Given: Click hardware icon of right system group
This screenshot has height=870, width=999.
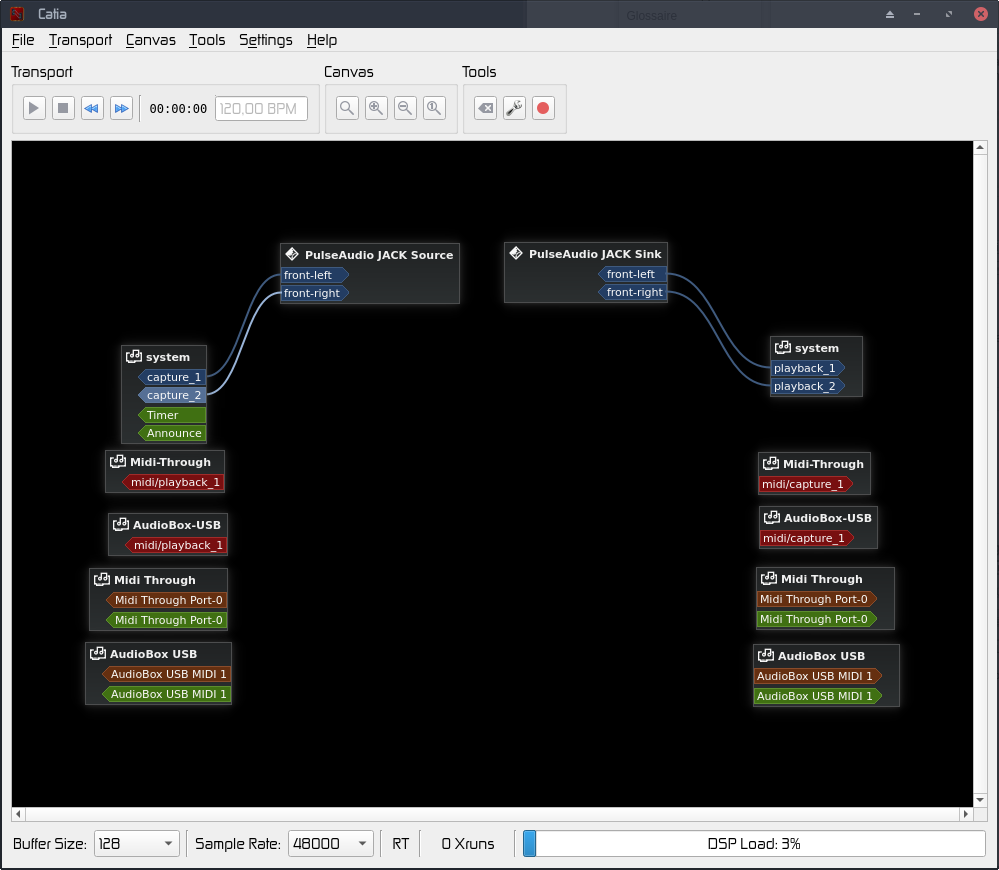Looking at the screenshot, I should pyautogui.click(x=782, y=347).
